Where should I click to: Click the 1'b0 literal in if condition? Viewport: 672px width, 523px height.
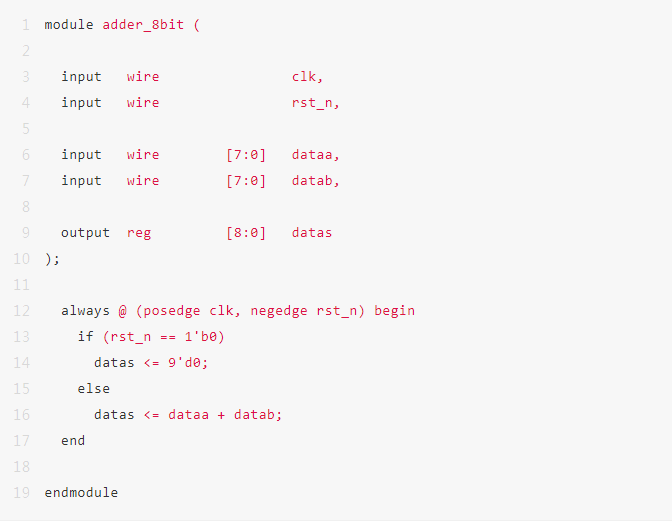(201, 337)
